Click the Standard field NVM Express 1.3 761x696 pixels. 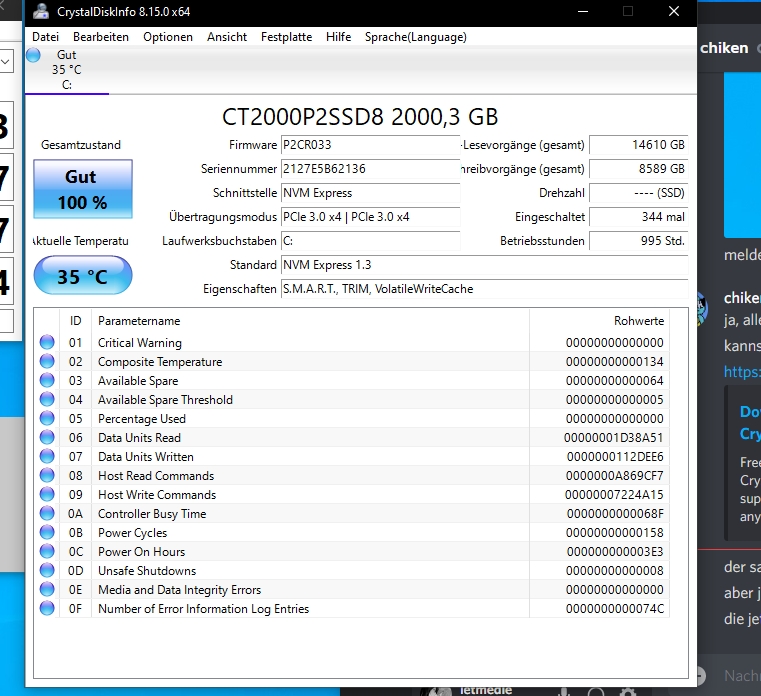[484, 265]
